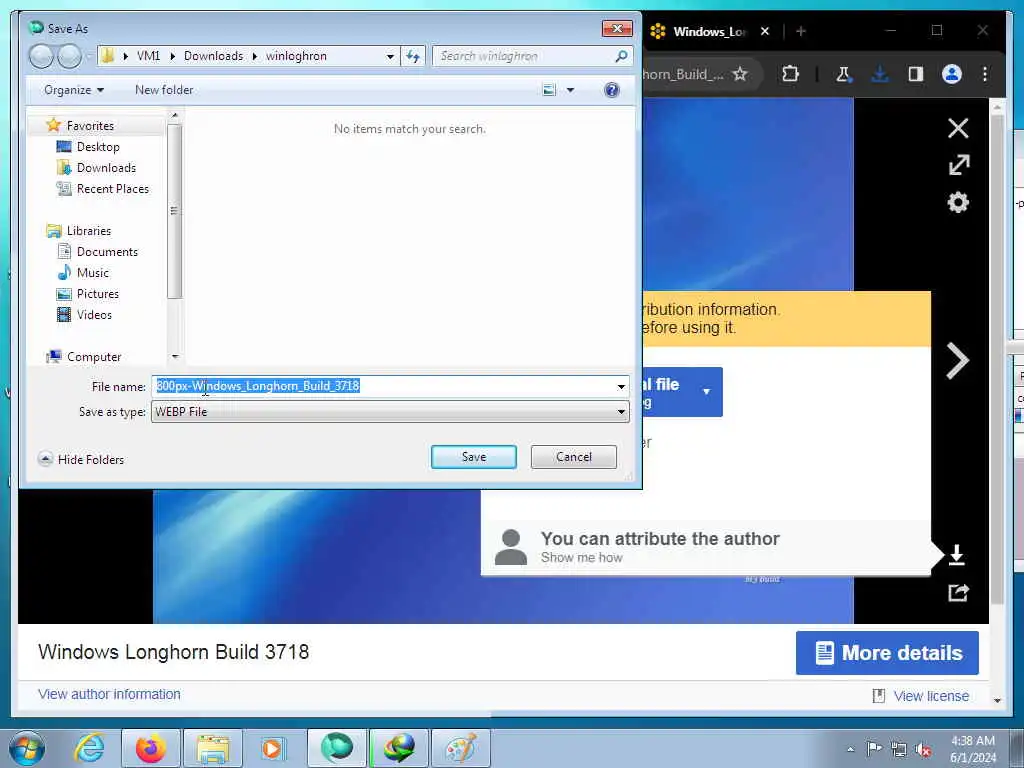
Task: Expand address path history dropdown
Action: pos(390,56)
